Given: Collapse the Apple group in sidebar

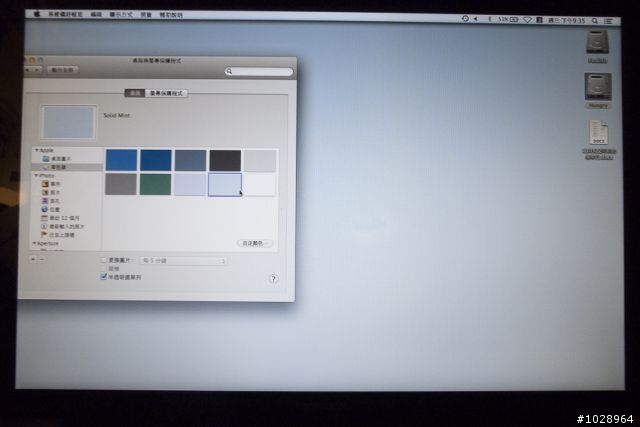Looking at the screenshot, I should [x=37, y=150].
